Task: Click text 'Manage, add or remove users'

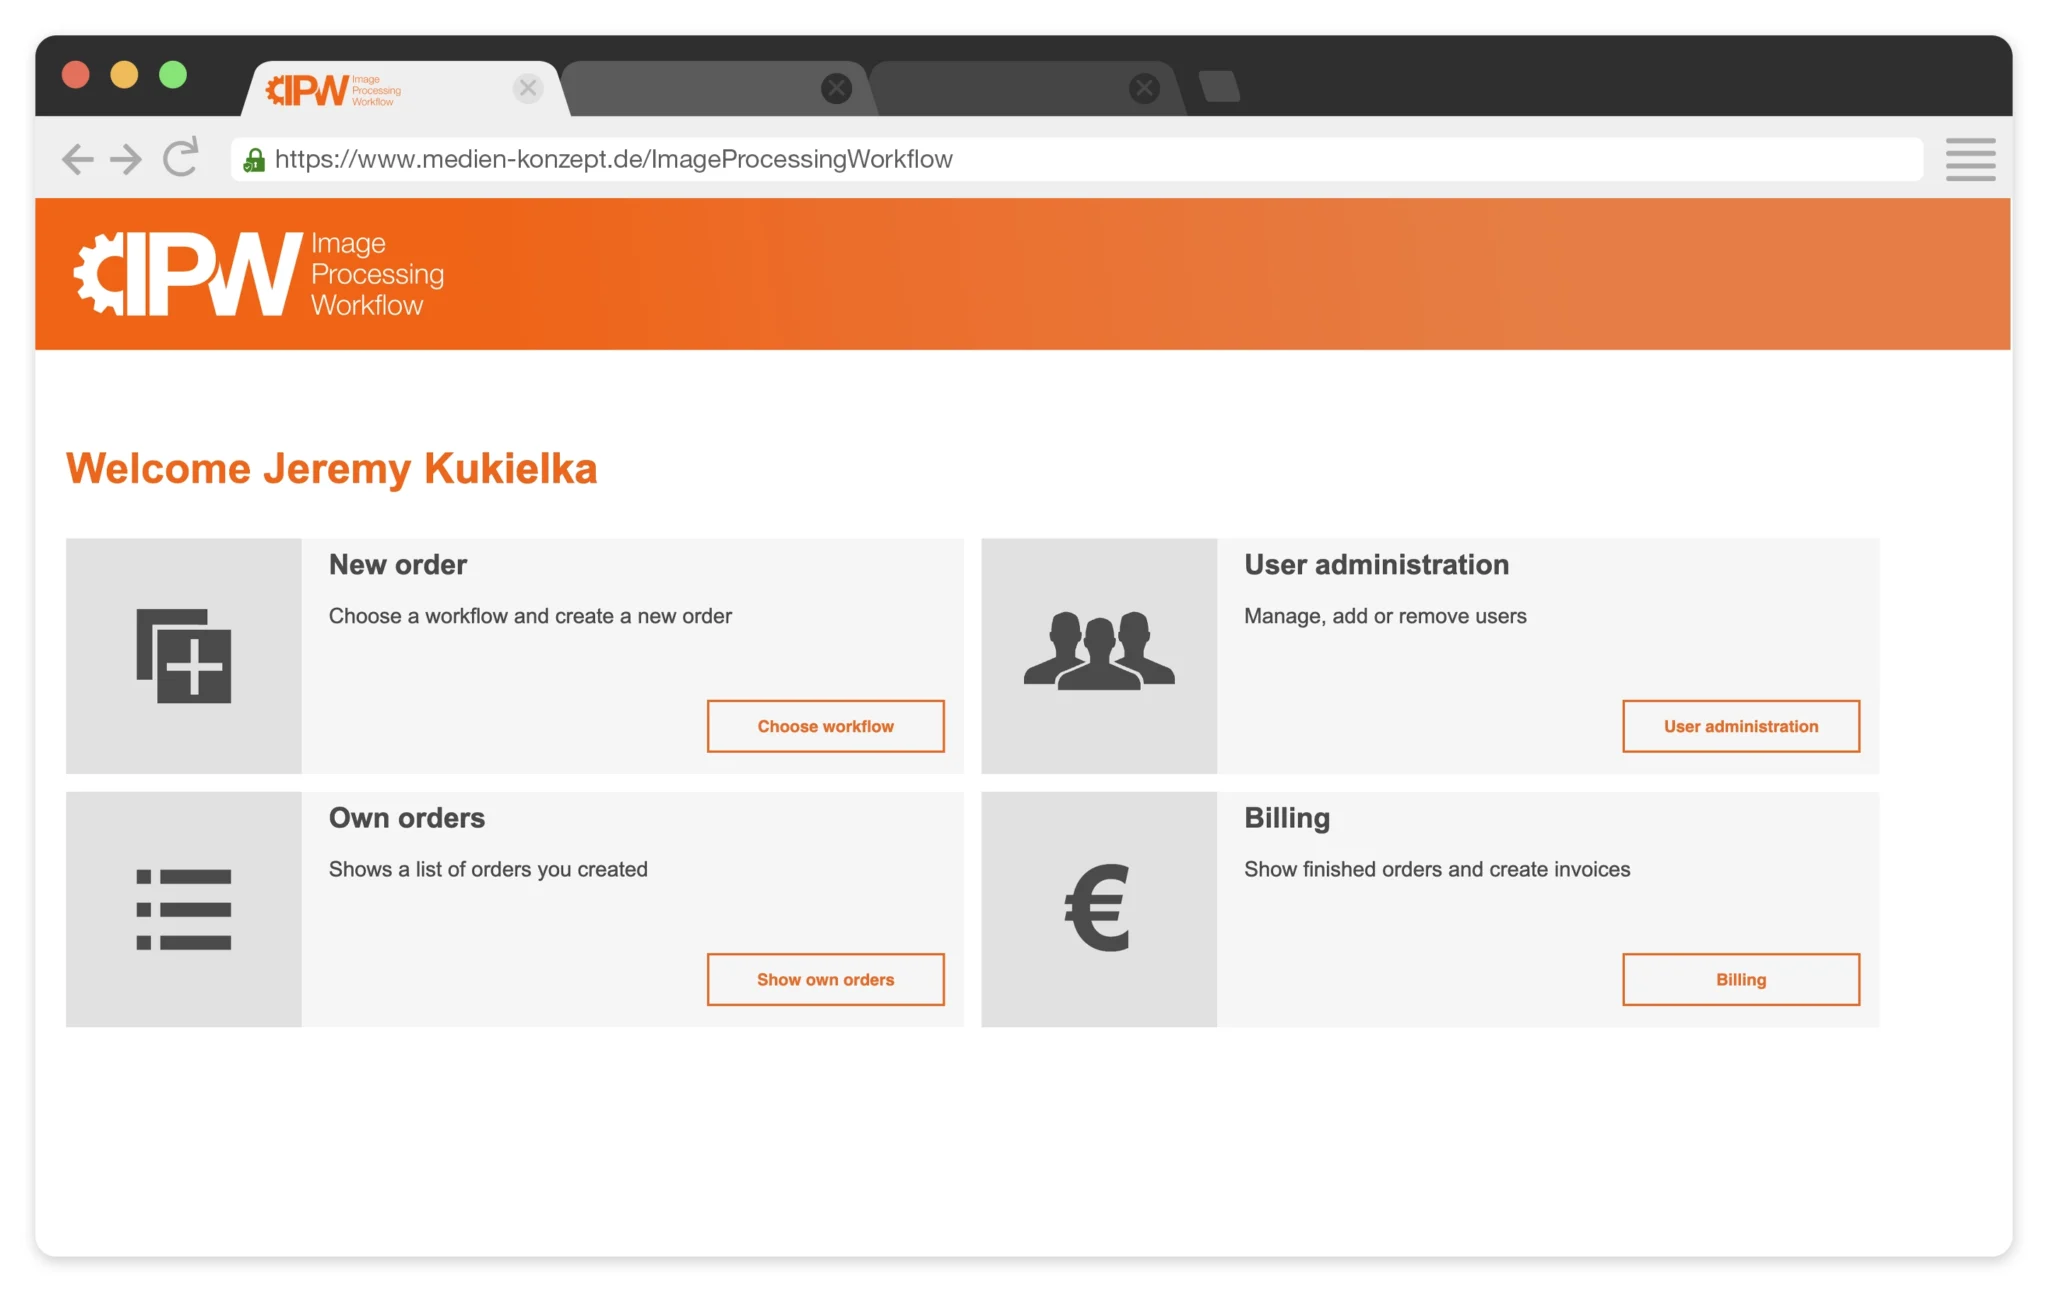Action: pyautogui.click(x=1385, y=617)
